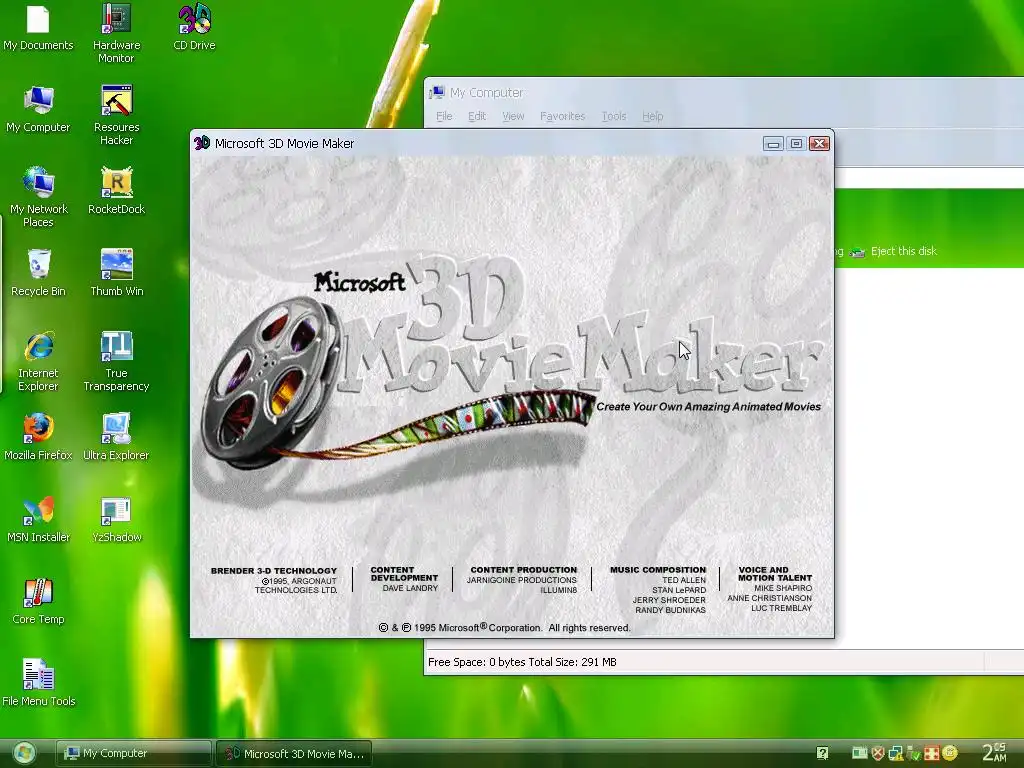Select the Ultra Explorer desktop shortcut
Screen dimensions: 1024x768
pyautogui.click(x=116, y=437)
